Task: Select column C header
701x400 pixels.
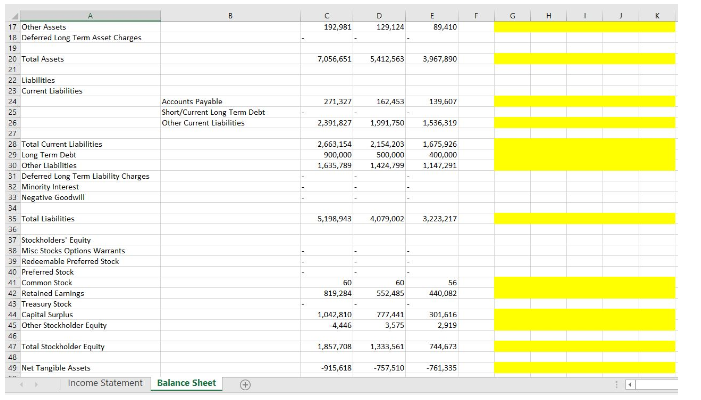Action: pos(327,16)
